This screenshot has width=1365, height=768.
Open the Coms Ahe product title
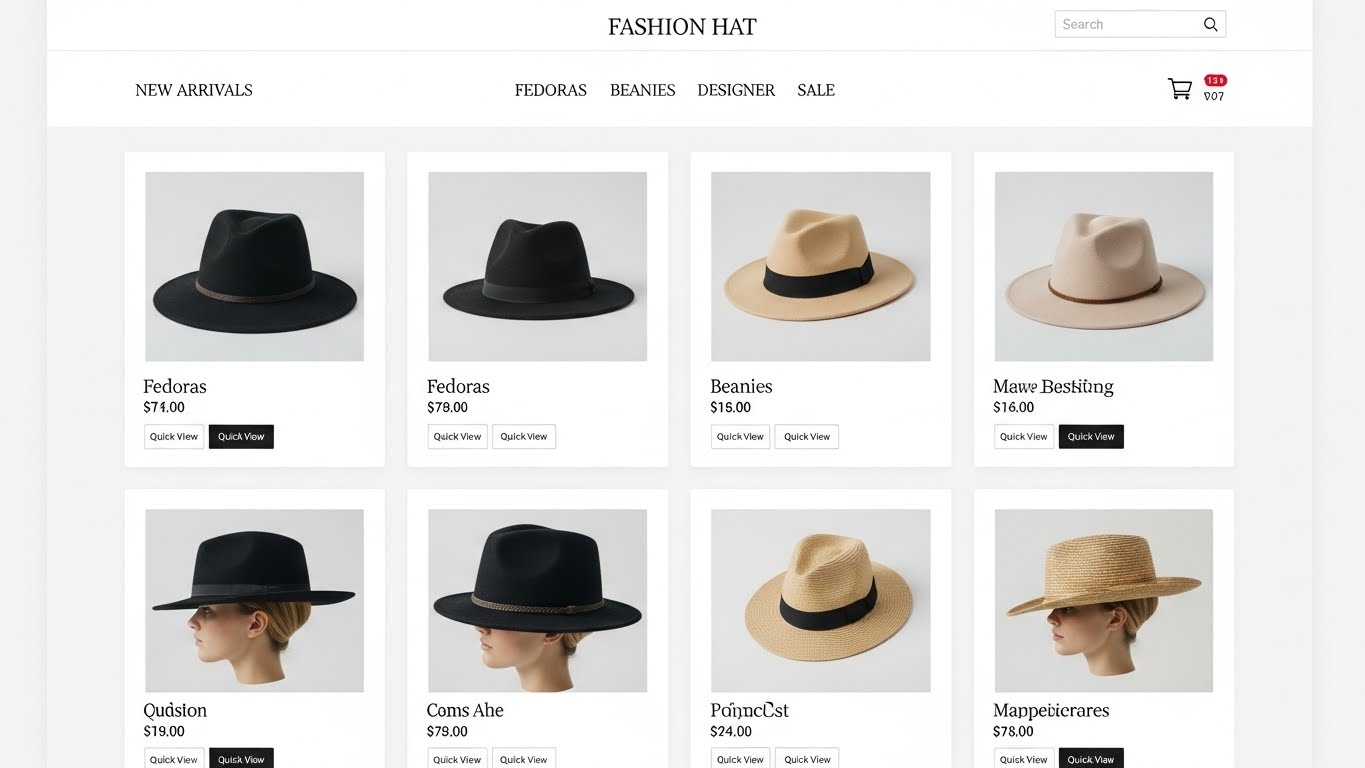(x=465, y=710)
